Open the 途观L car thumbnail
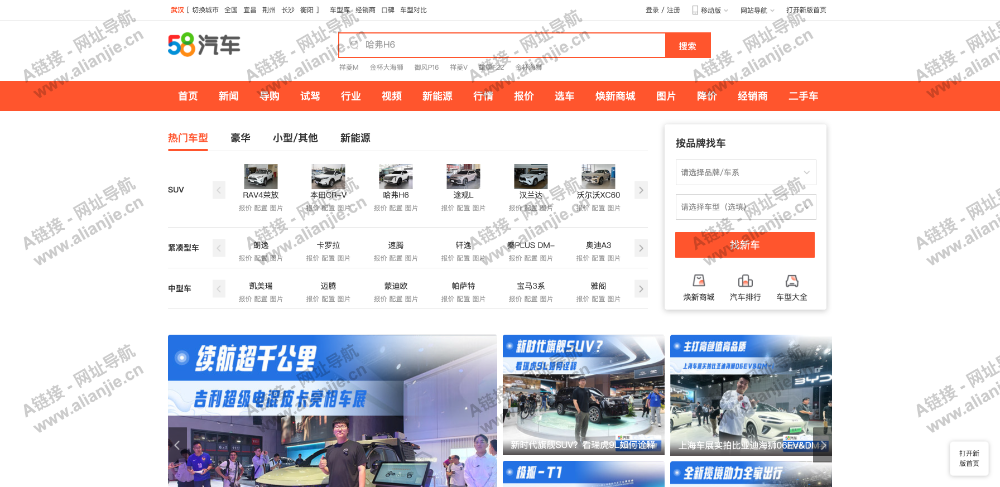Screen dimensions: 1000x487 (463, 177)
